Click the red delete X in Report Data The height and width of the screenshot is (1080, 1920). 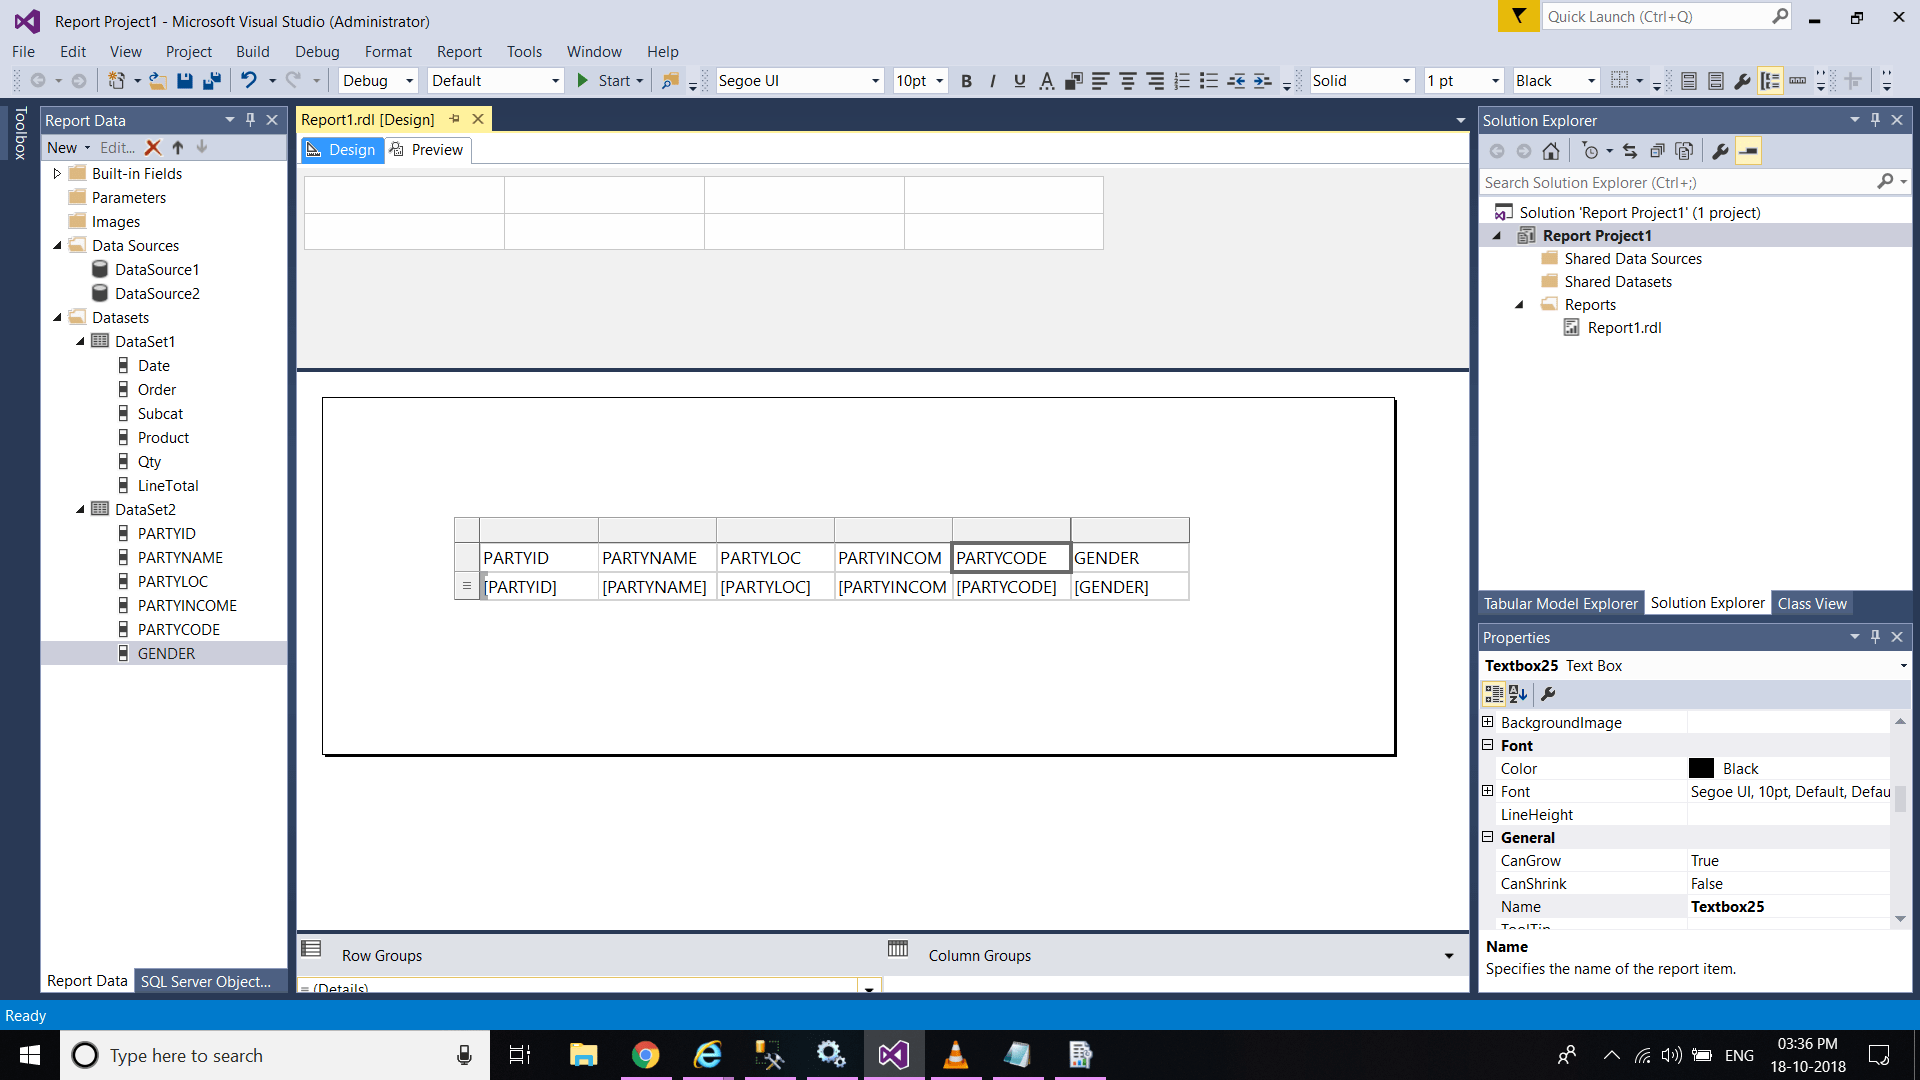(153, 147)
